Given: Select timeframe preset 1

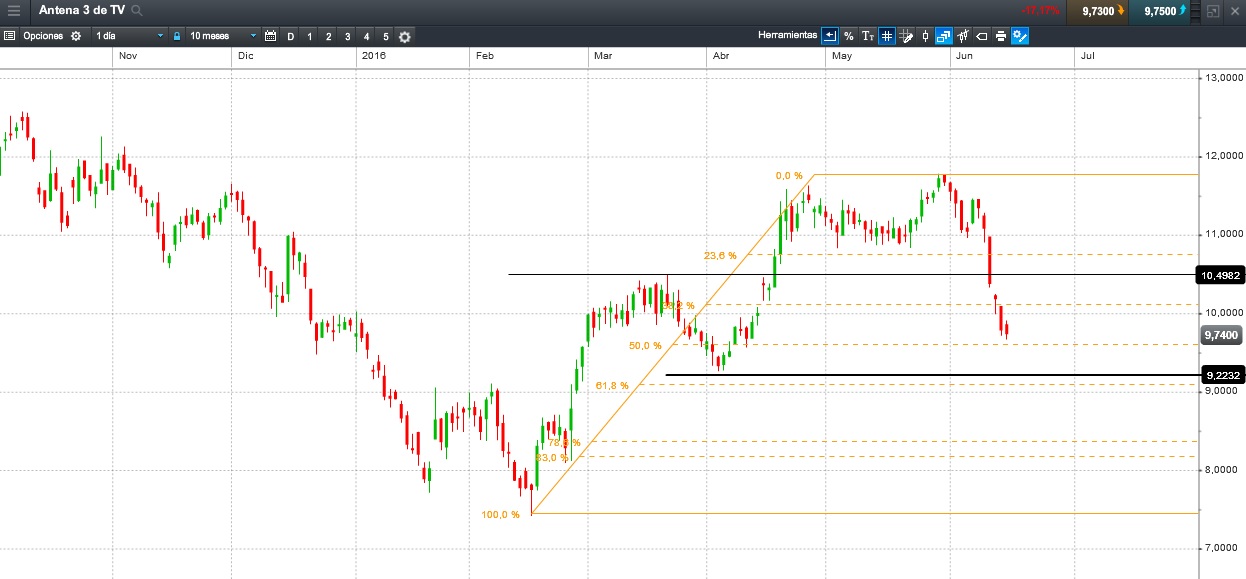Looking at the screenshot, I should 310,36.
